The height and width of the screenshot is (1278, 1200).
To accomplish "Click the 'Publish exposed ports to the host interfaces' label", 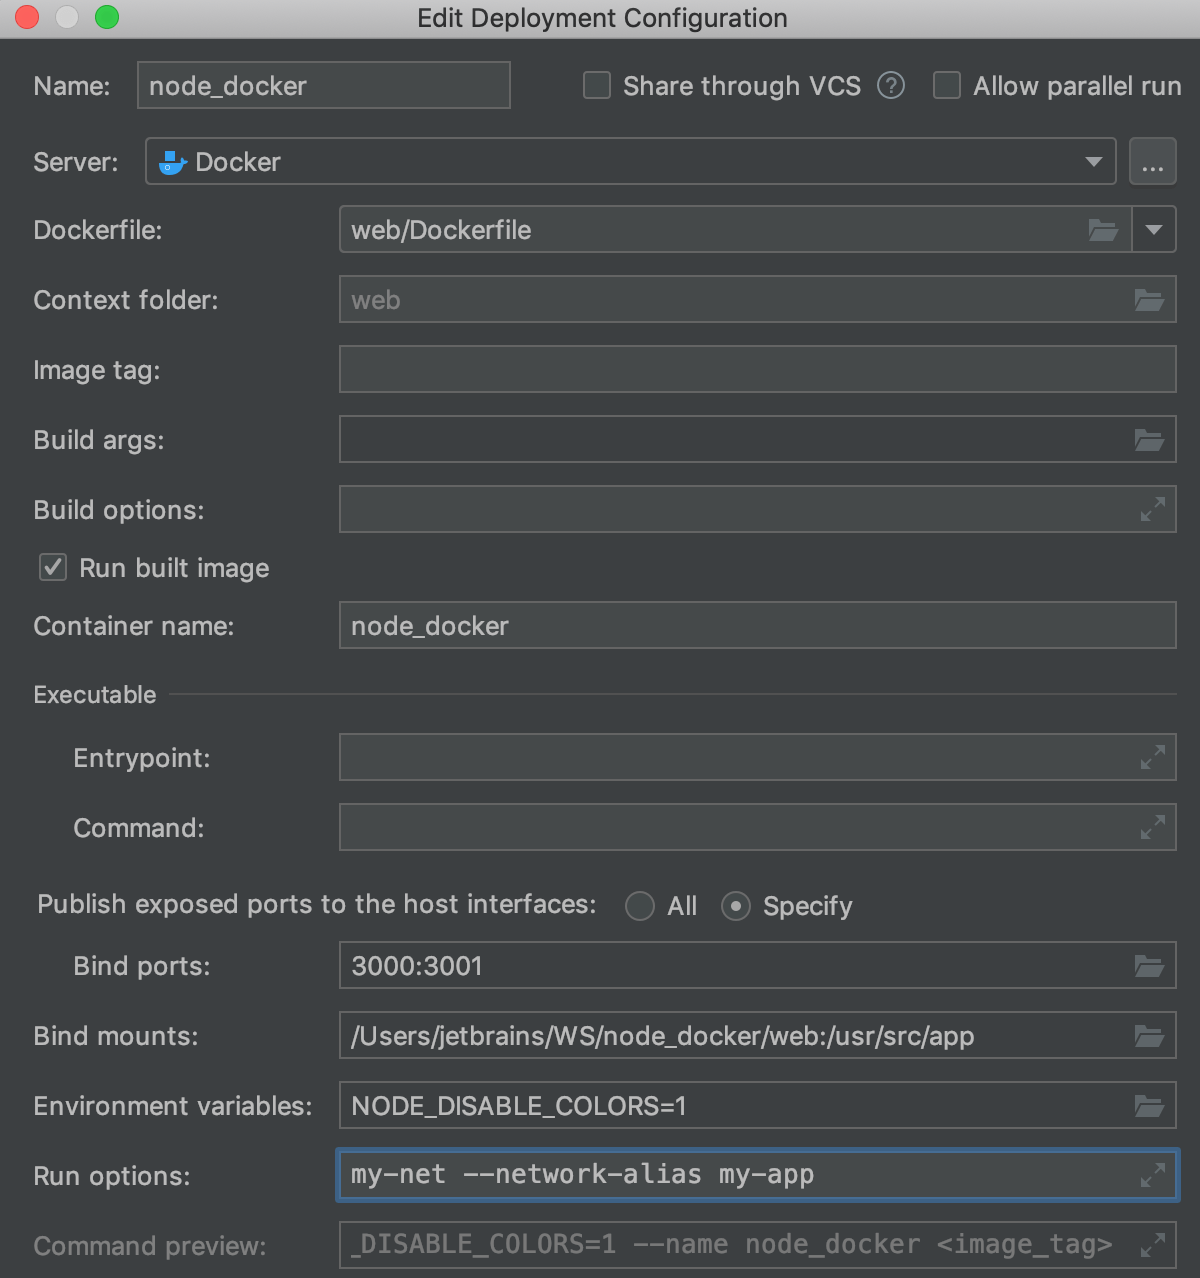I will pyautogui.click(x=317, y=904).
